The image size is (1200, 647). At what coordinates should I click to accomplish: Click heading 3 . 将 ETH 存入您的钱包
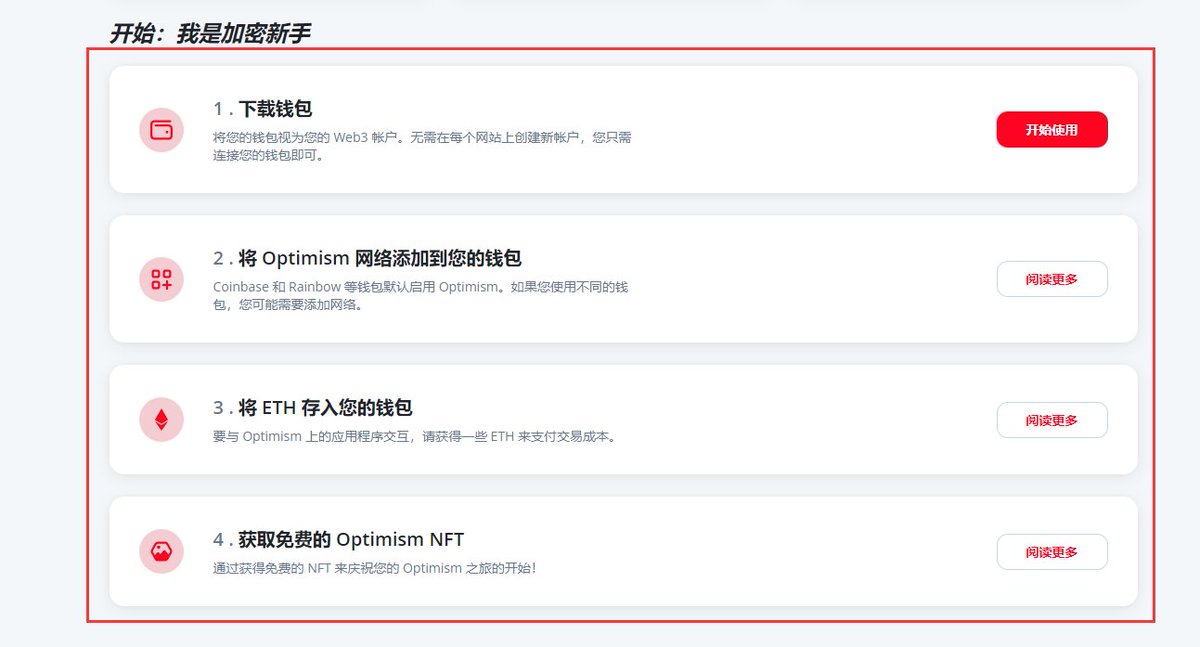(313, 408)
